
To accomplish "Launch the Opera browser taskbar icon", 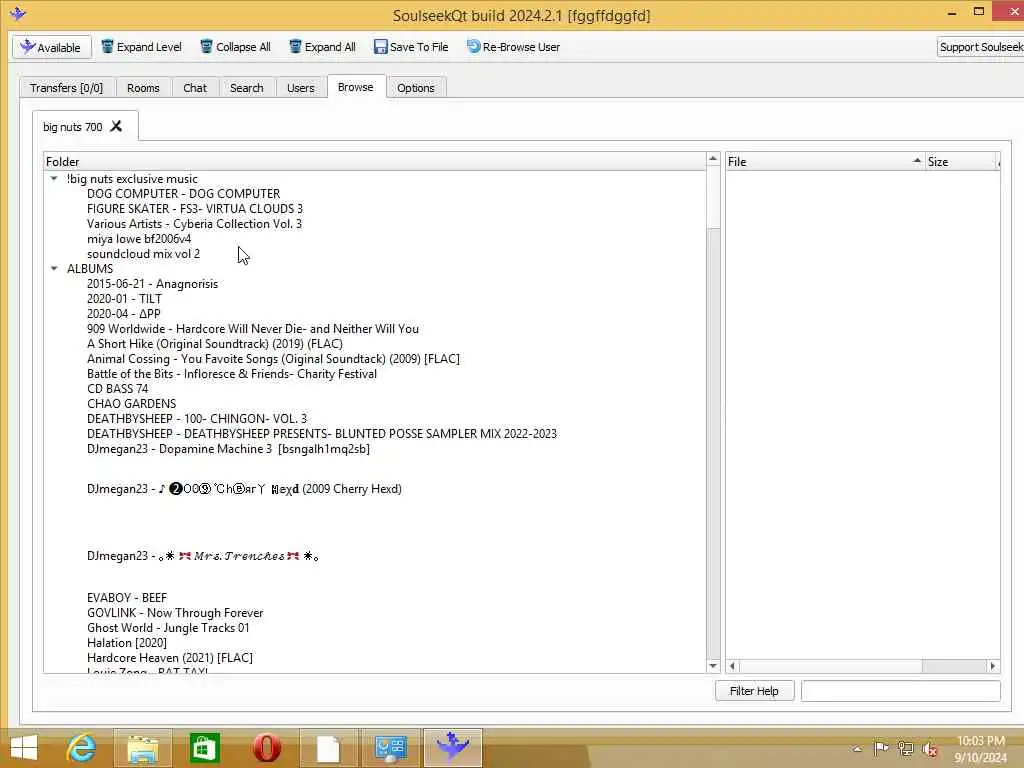I will 266,748.
